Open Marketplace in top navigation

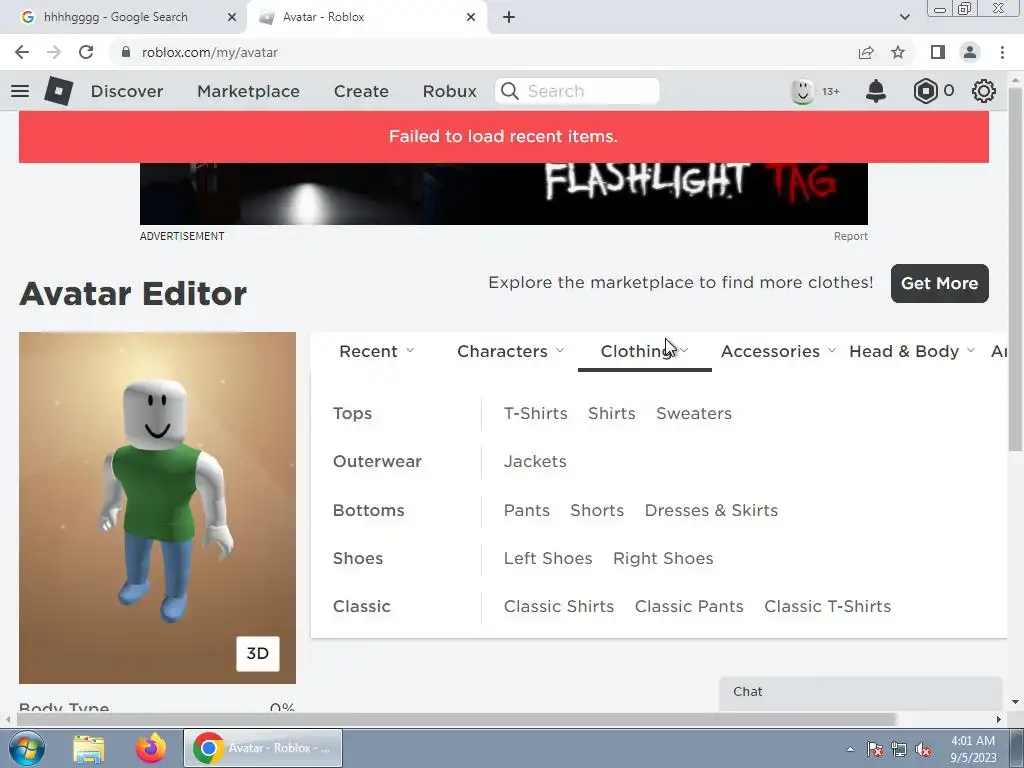point(248,91)
